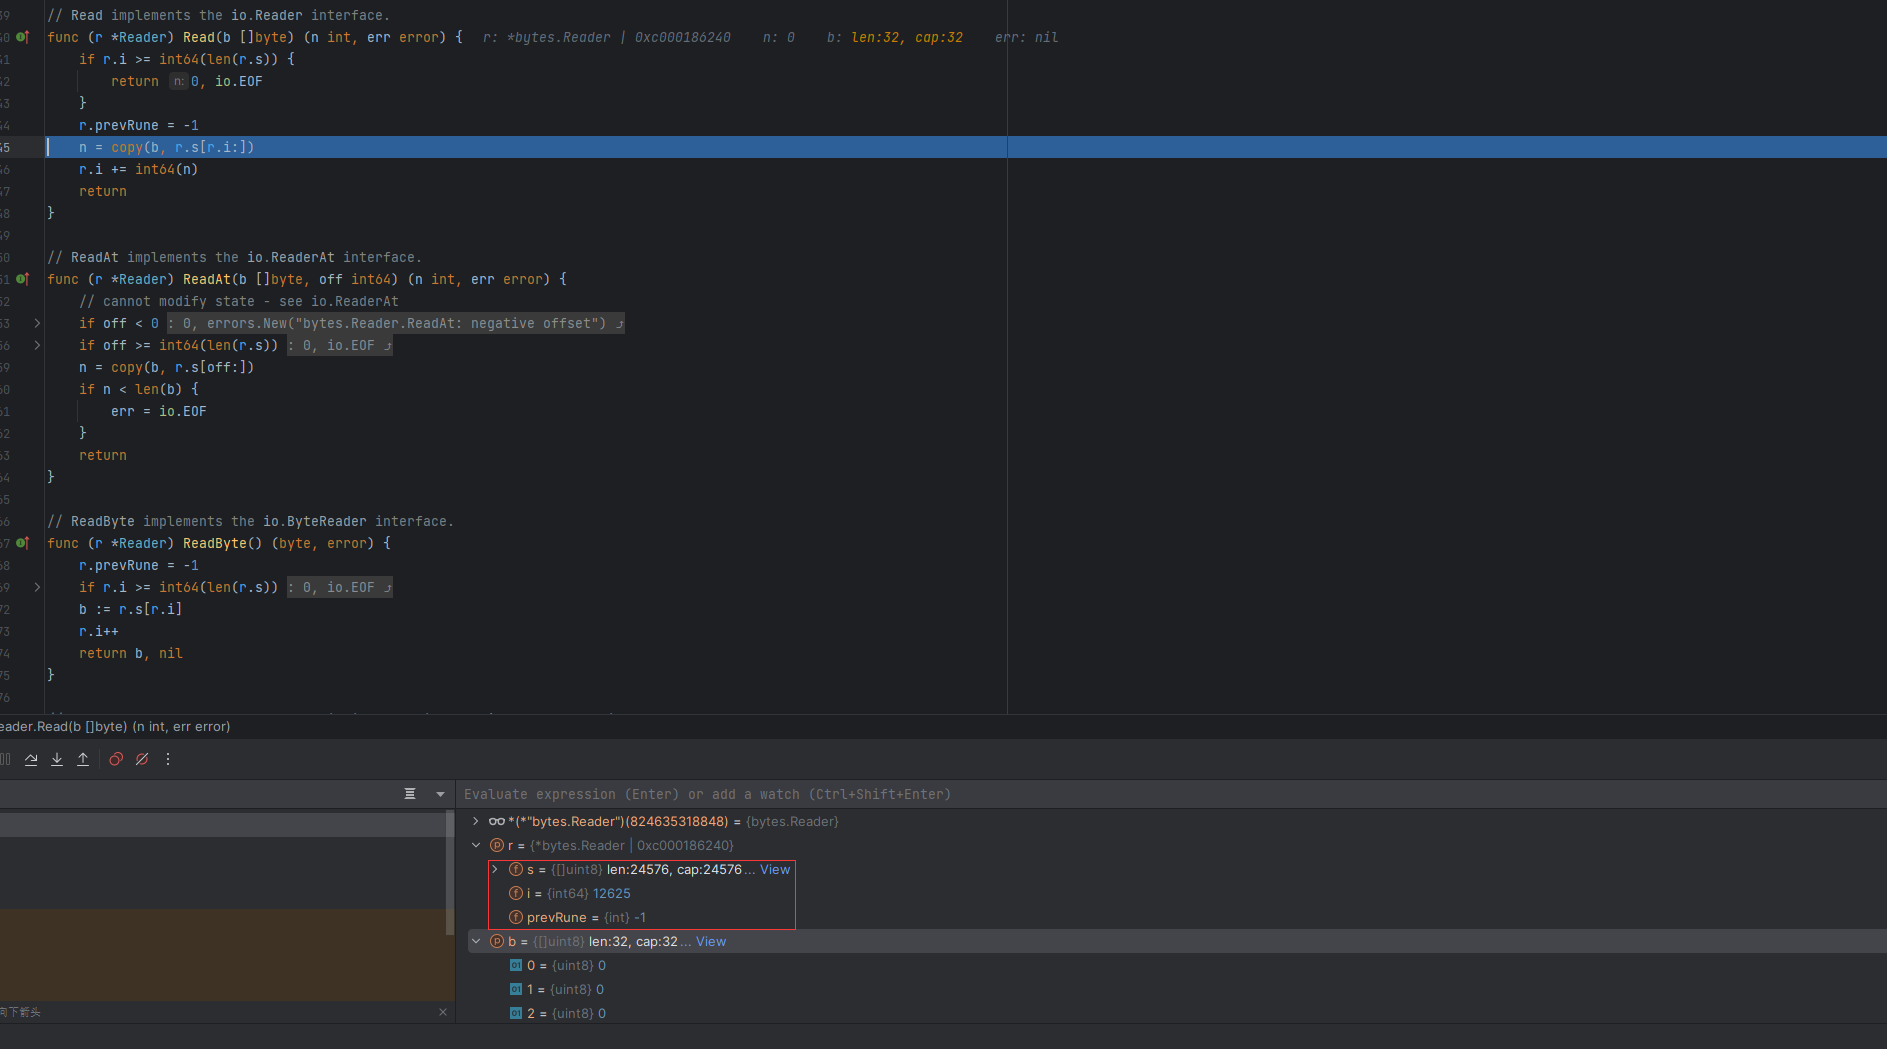The image size is (1887, 1049).
Task: Click the field icon beside prevRune
Action: (x=516, y=917)
